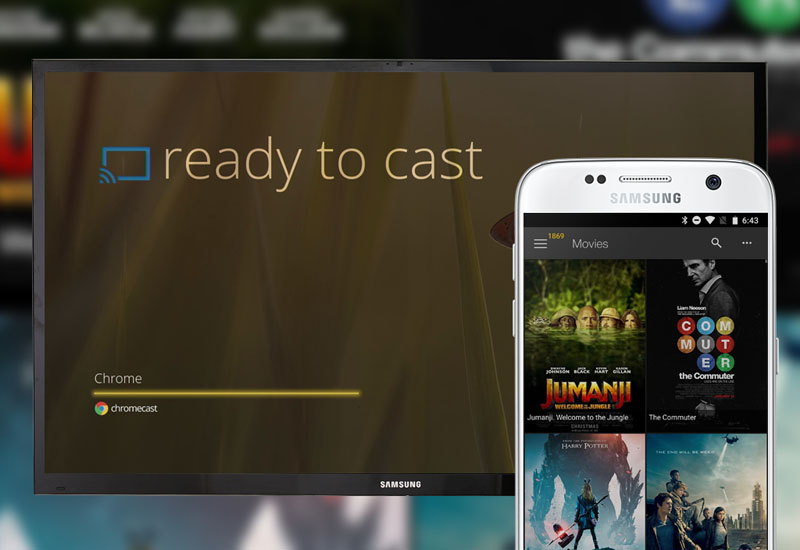Click the SAMSUNG logo on the TV bezel

[401, 484]
